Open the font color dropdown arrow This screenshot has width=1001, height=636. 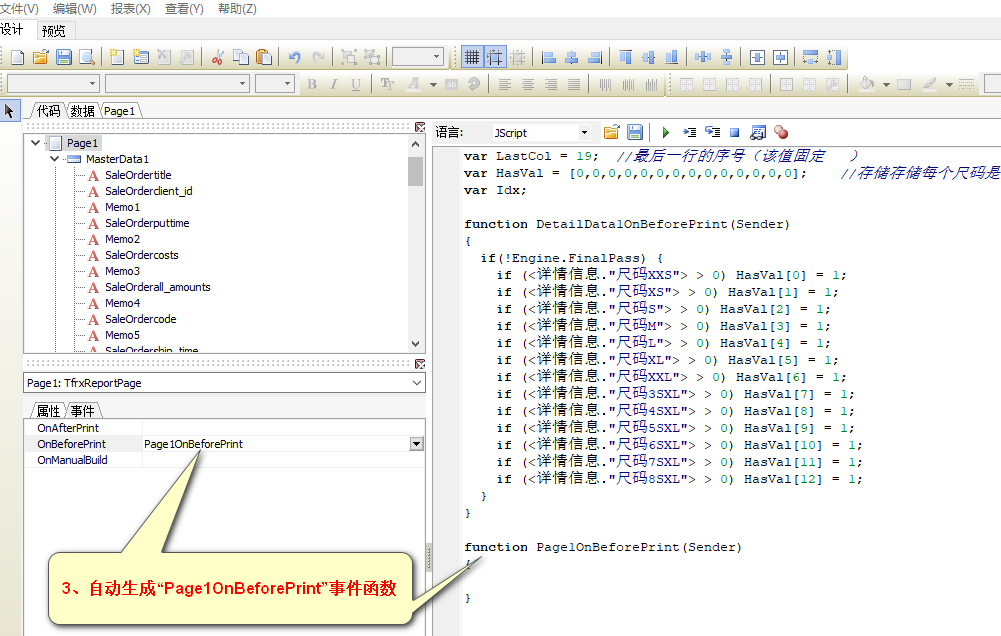433,84
